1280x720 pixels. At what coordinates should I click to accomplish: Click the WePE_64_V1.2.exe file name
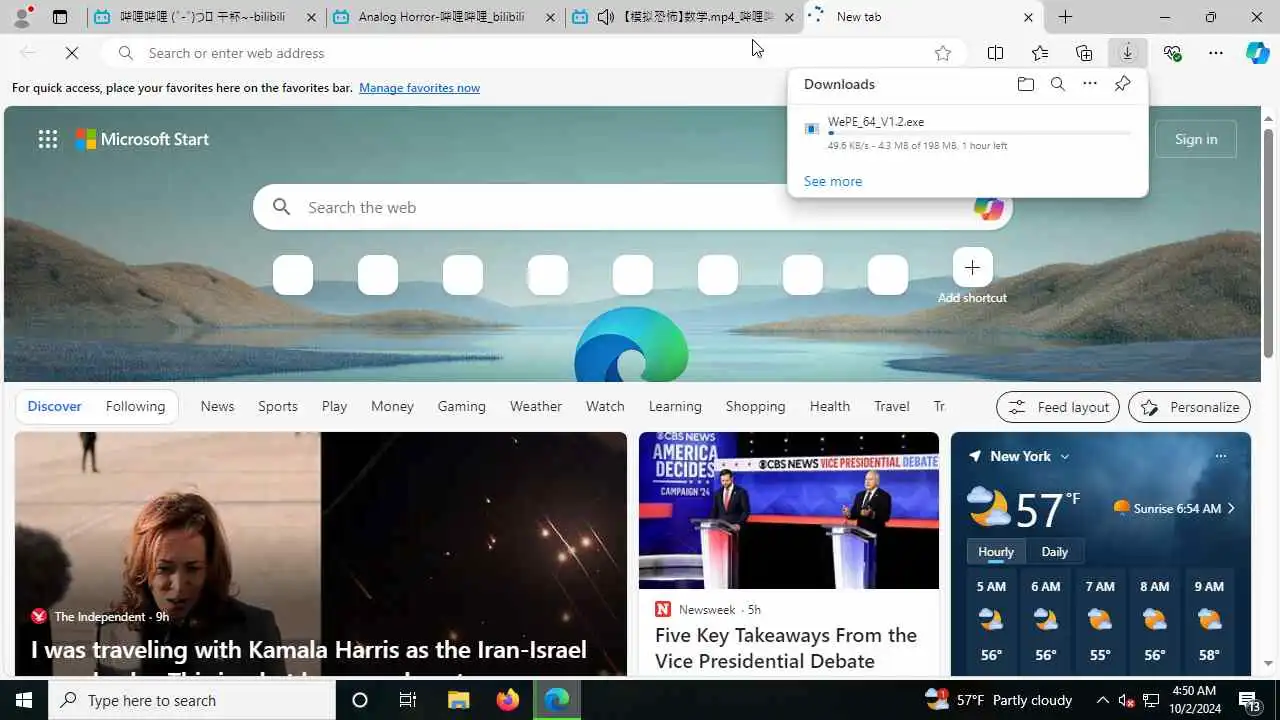pos(876,122)
